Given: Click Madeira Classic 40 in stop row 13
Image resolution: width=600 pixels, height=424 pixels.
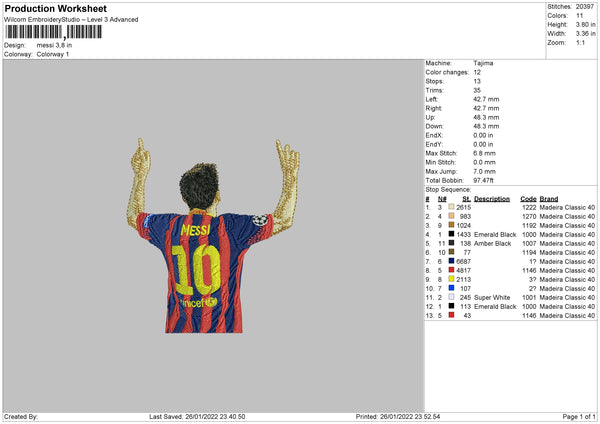Looking at the screenshot, I should 567,315.
